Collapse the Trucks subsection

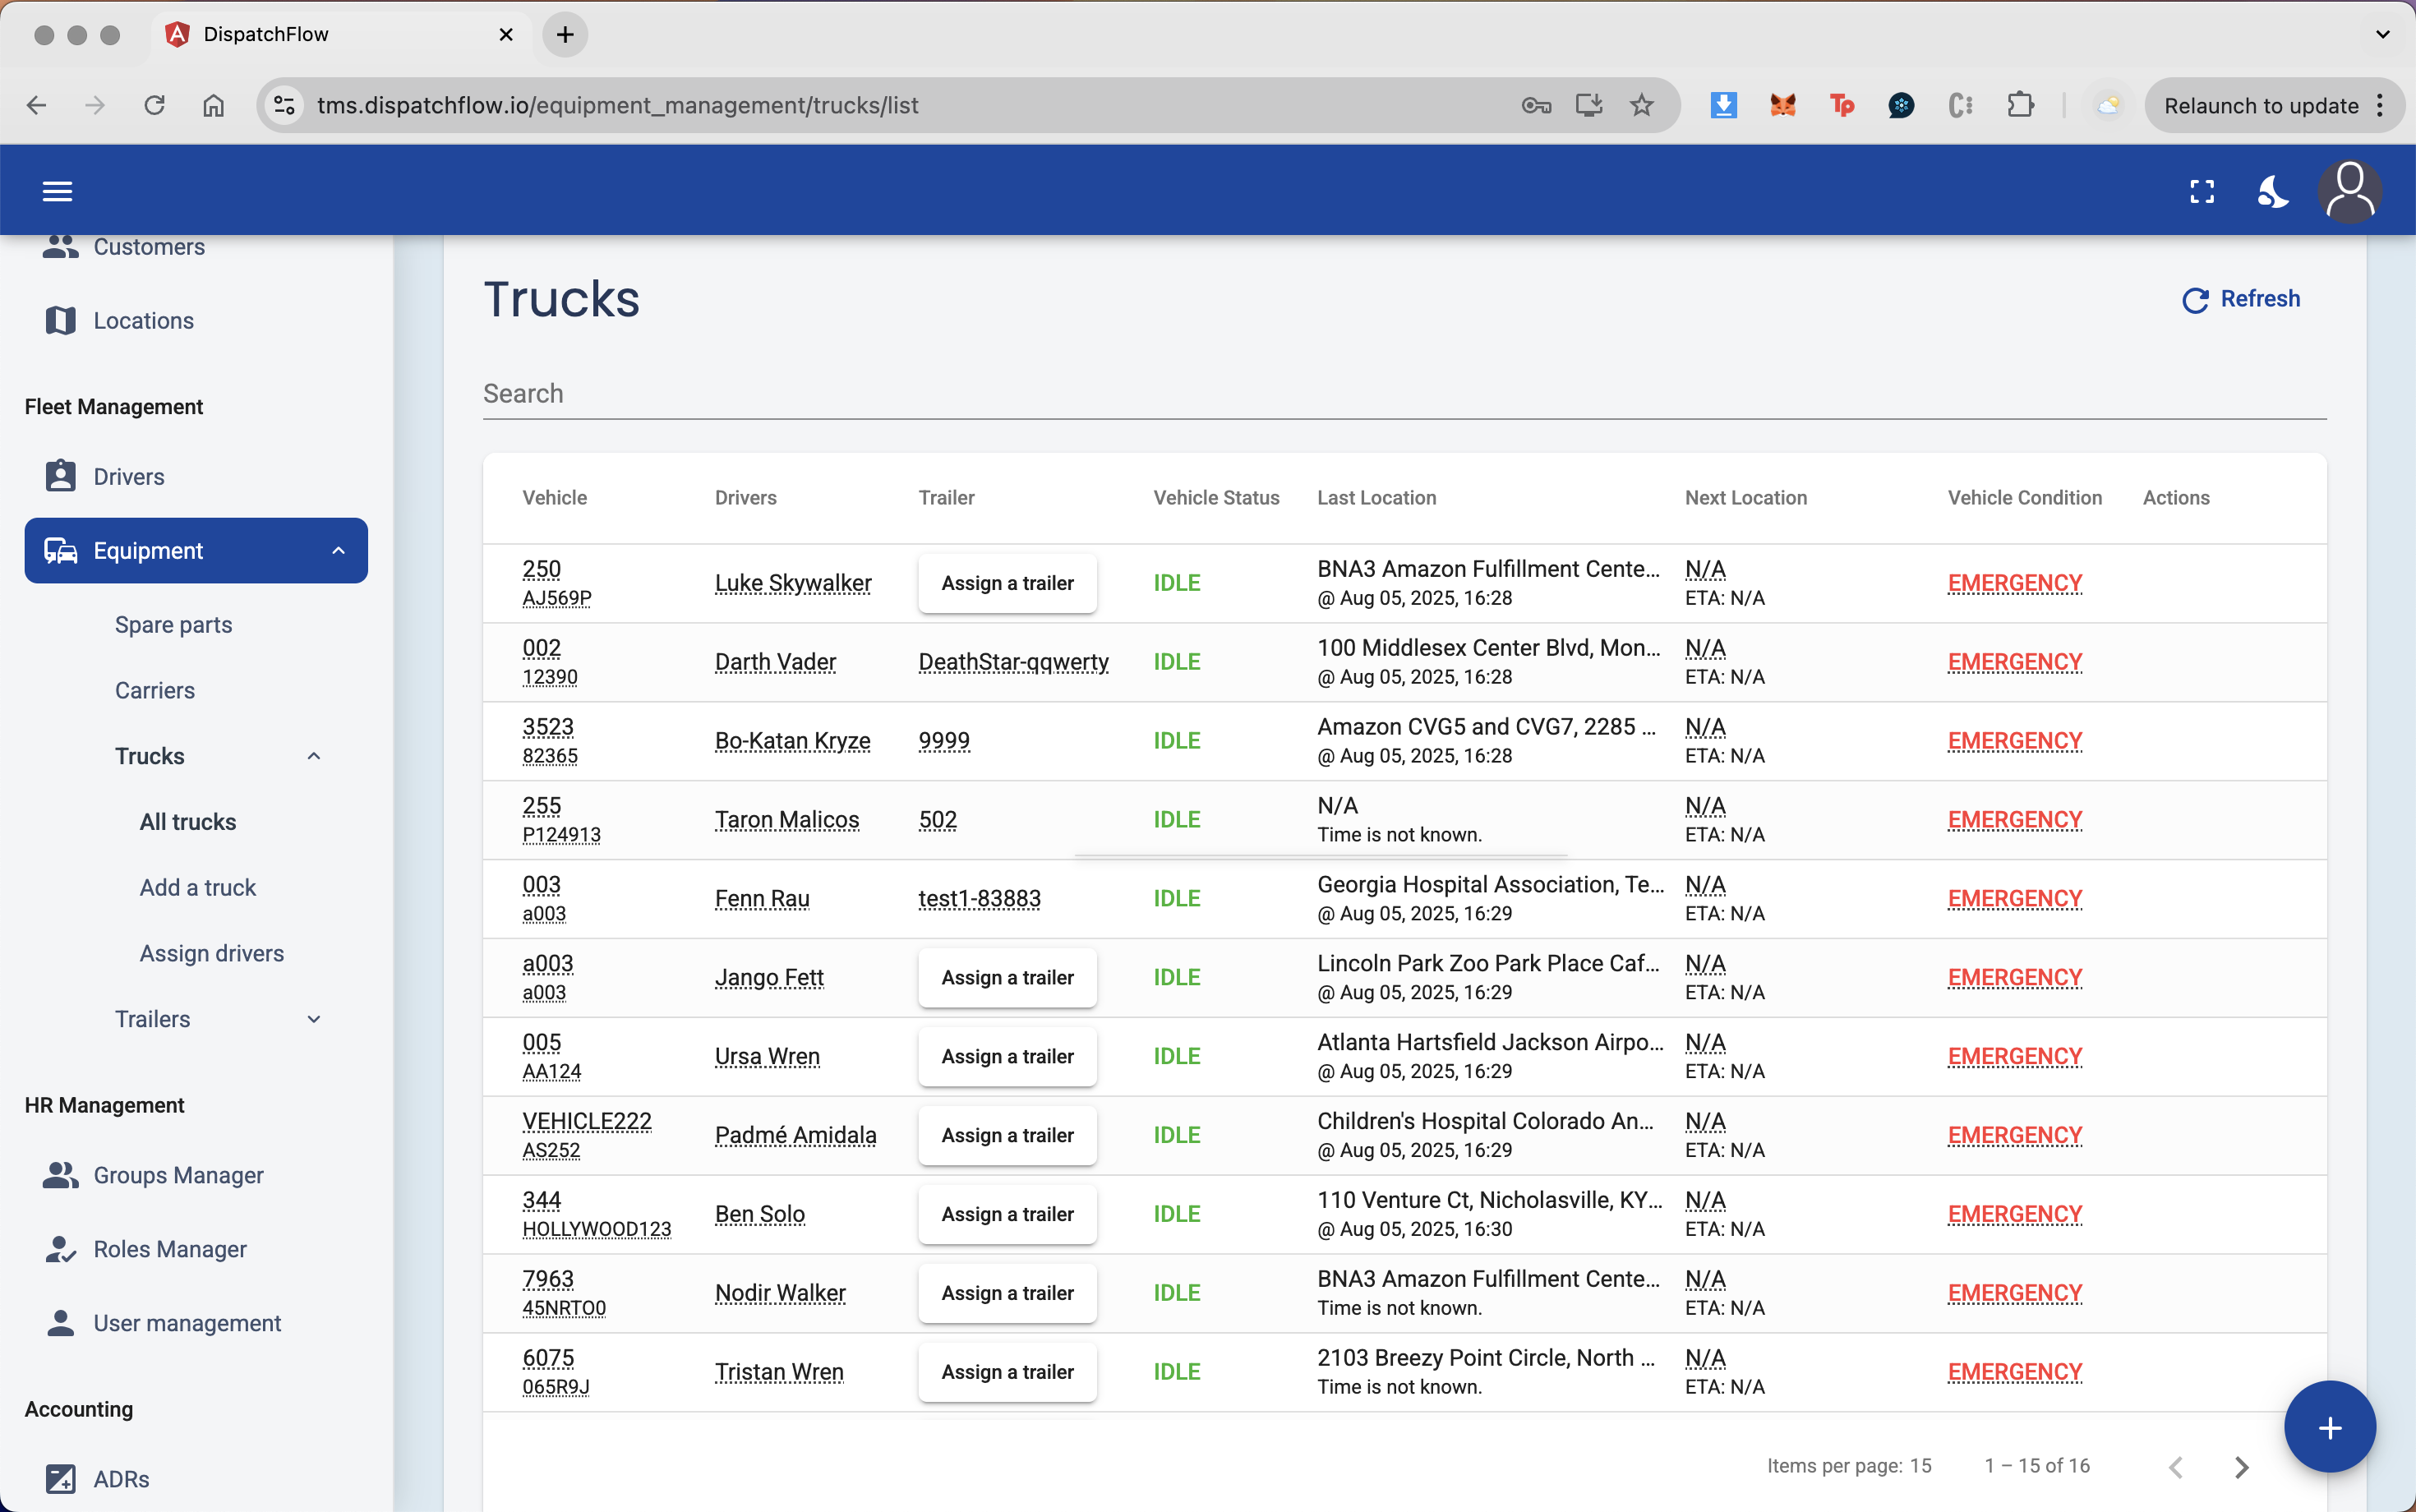(313, 755)
